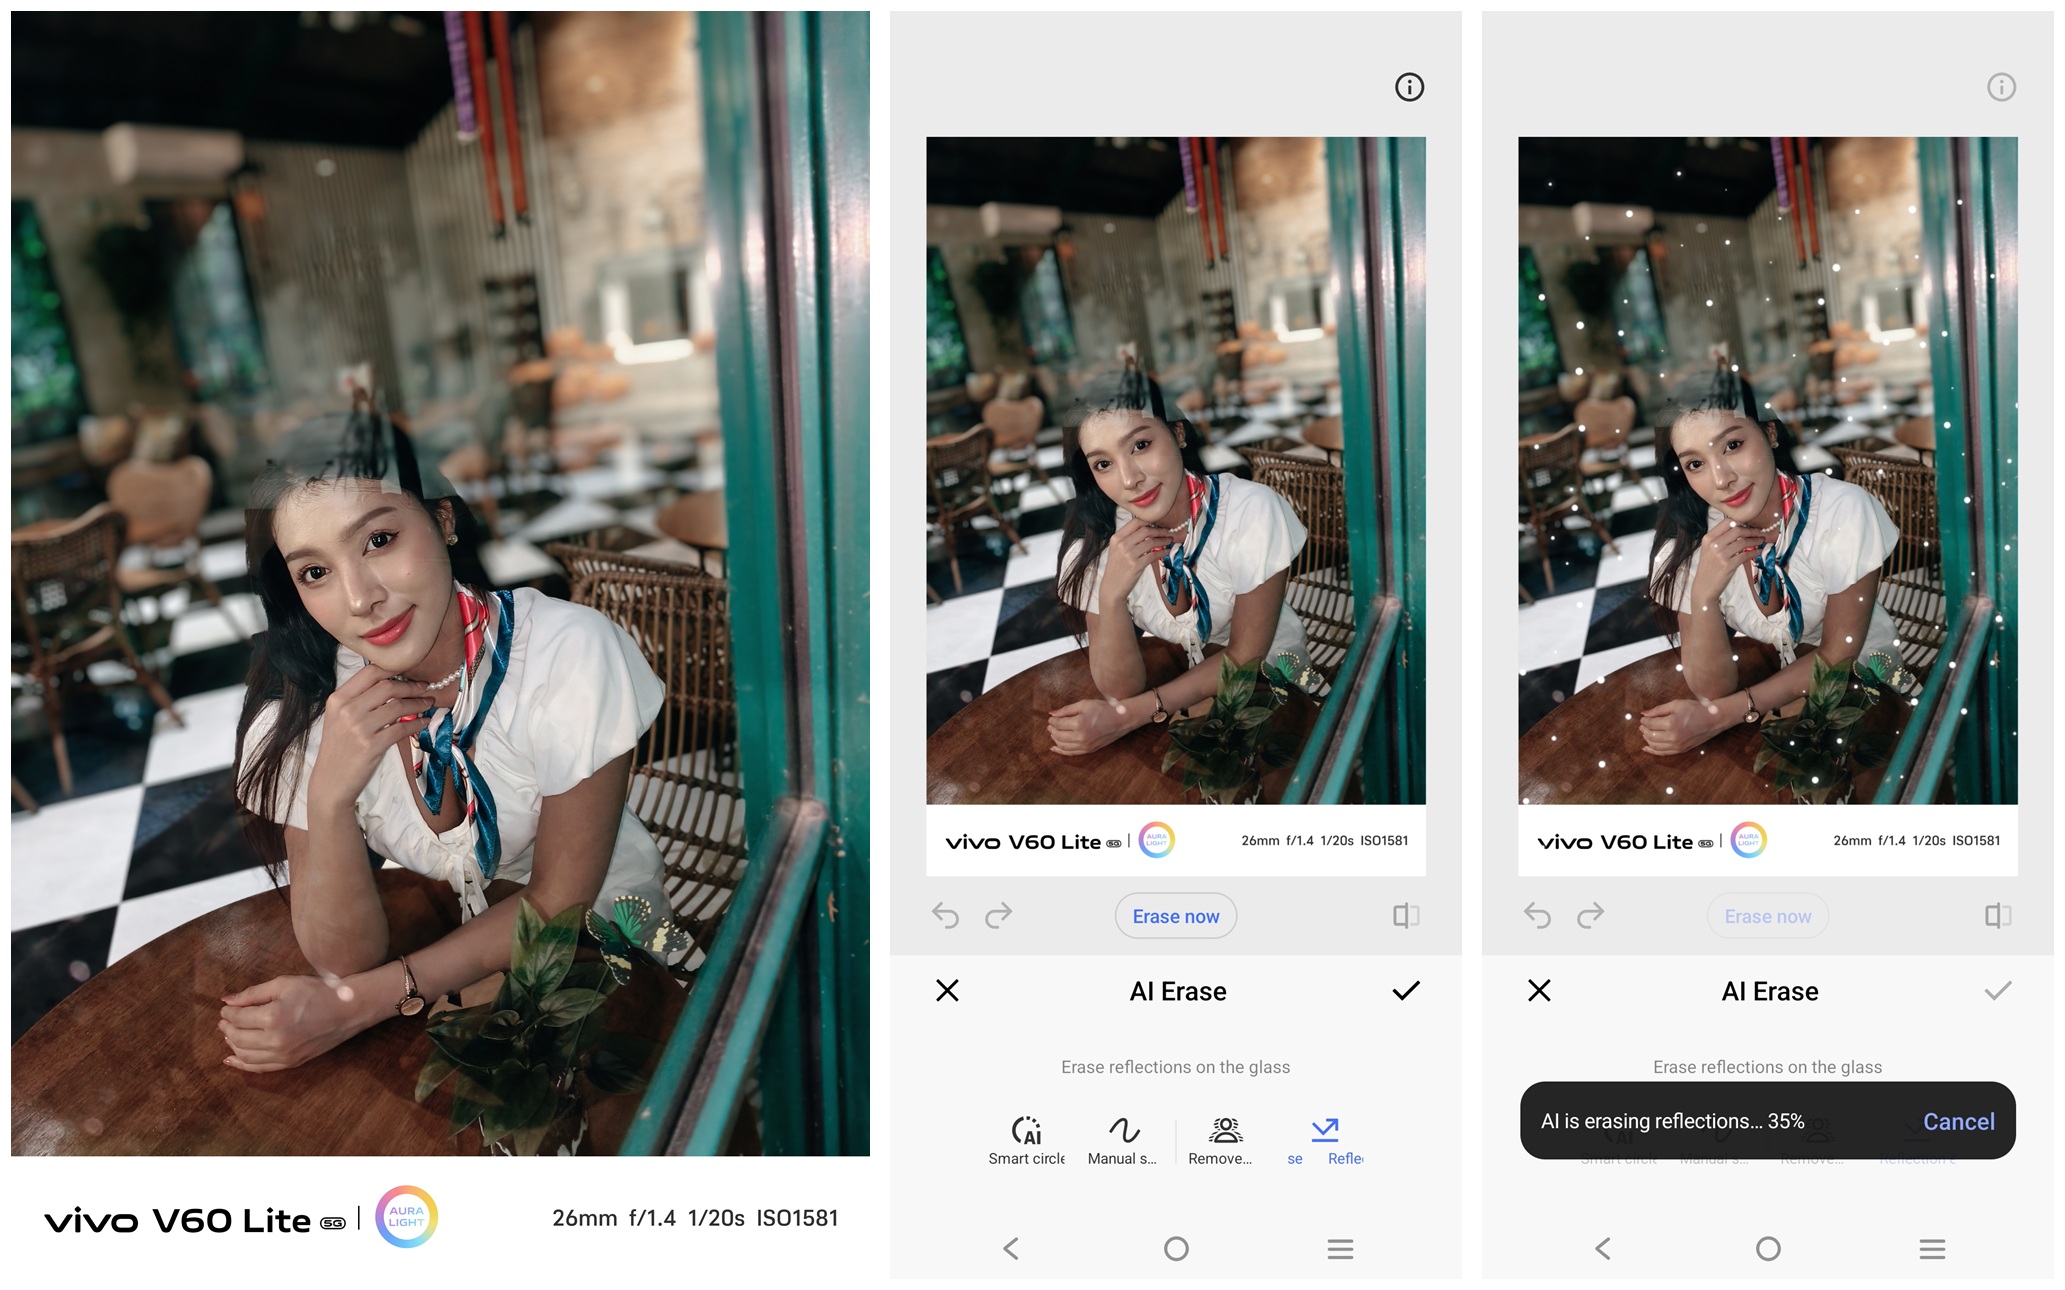Confirm AI Erase with the black checkmark
Image resolution: width=2065 pixels, height=1290 pixels.
(1405, 991)
